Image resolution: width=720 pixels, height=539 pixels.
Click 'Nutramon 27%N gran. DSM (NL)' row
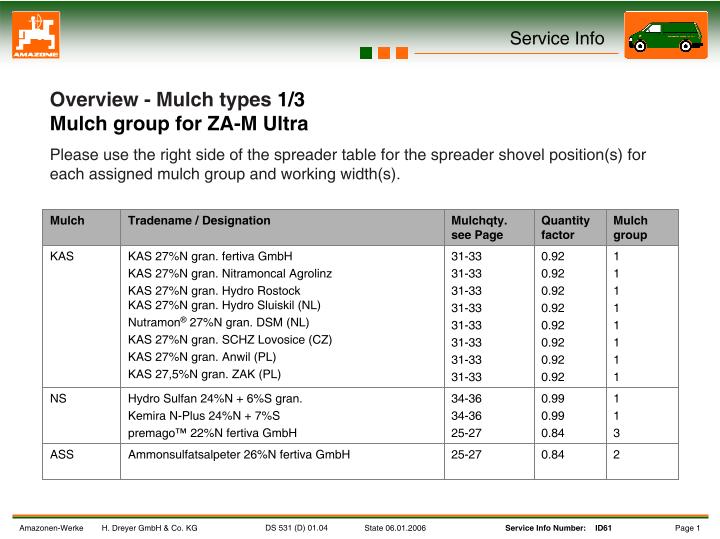coord(219,322)
